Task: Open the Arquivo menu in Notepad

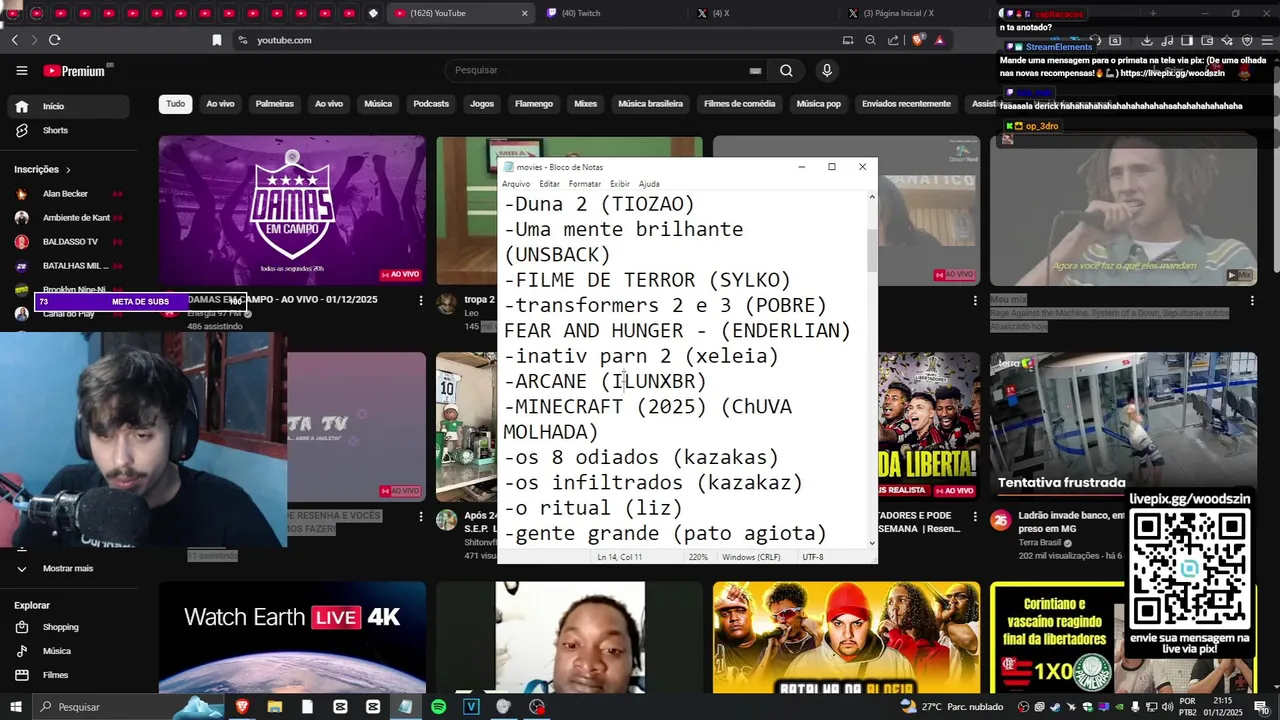Action: (516, 184)
